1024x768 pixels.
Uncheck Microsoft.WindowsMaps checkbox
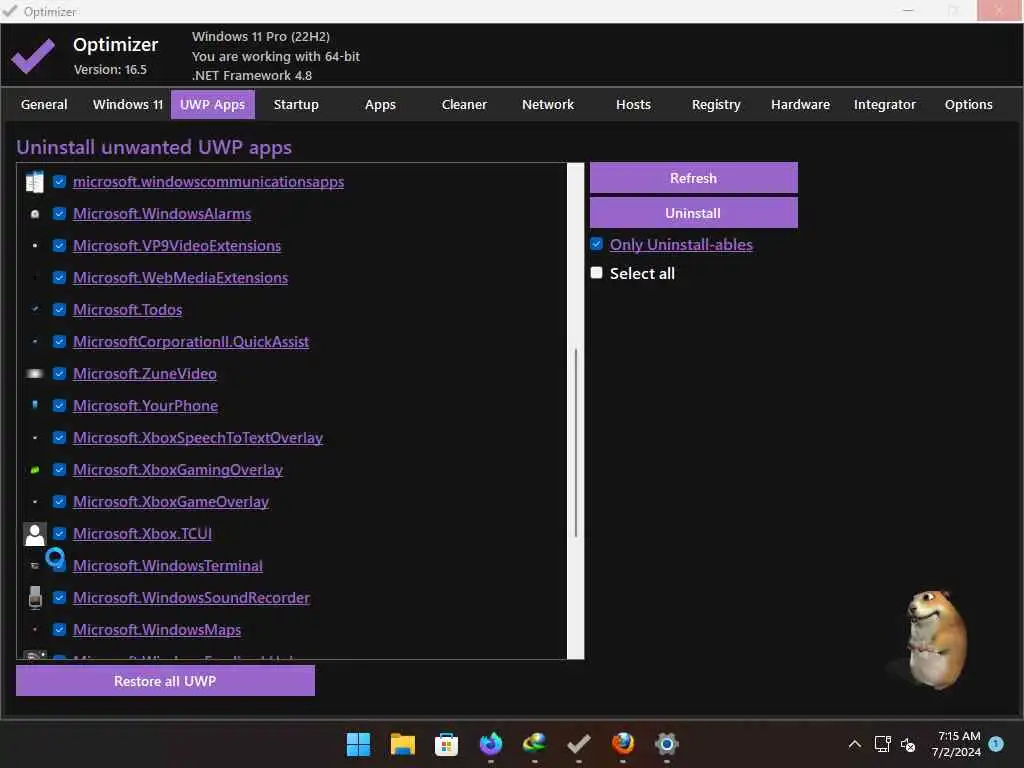tap(59, 630)
